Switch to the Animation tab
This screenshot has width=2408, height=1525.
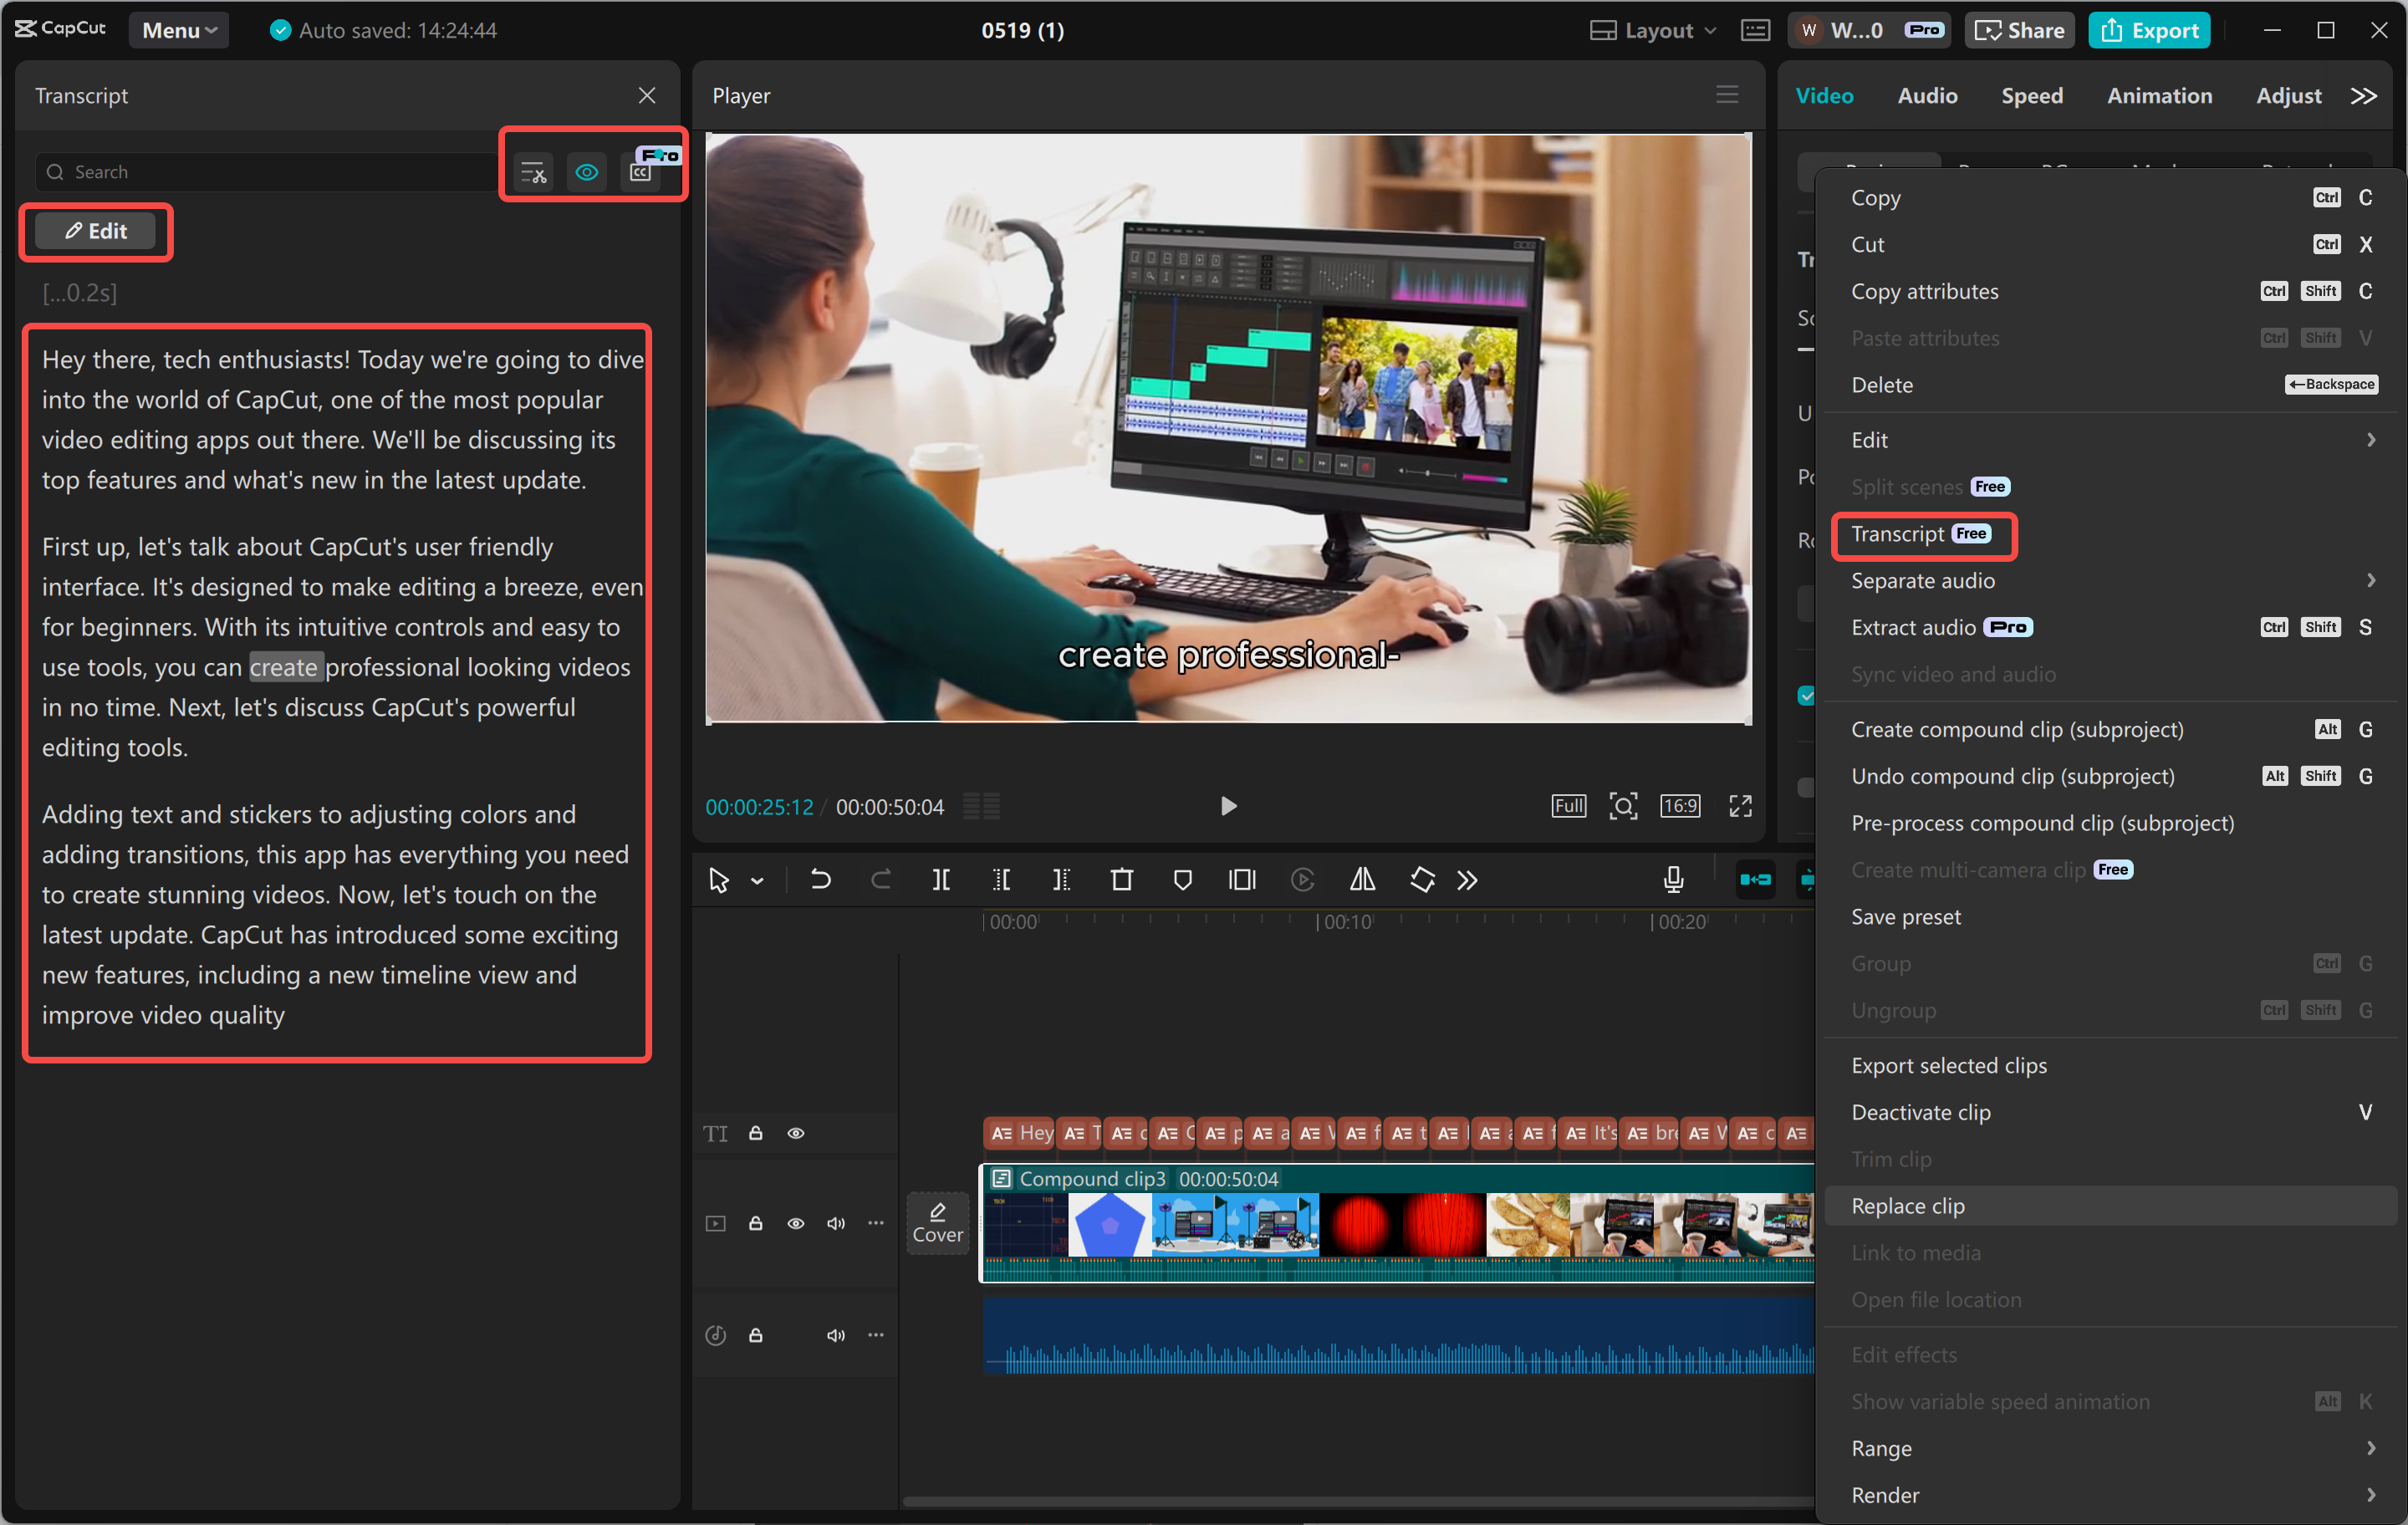(2160, 95)
